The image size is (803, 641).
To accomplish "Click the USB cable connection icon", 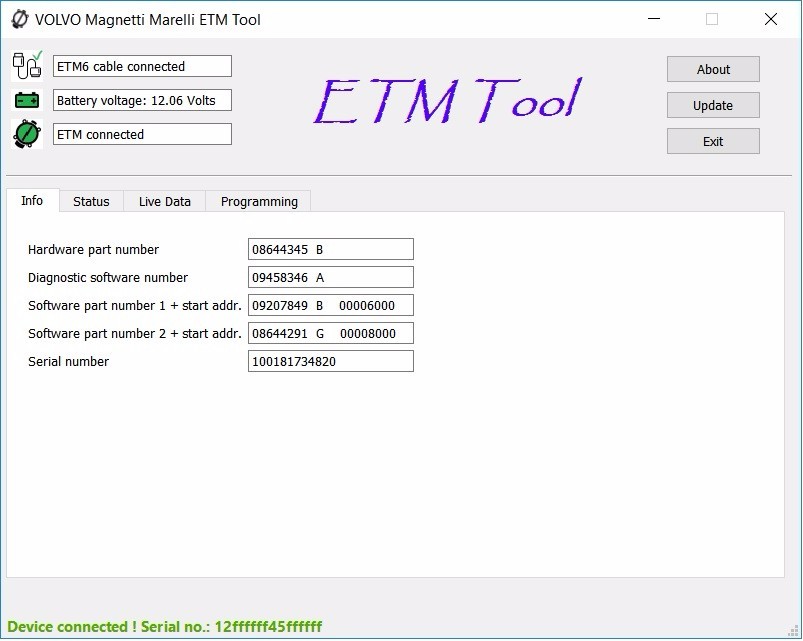I will pyautogui.click(x=26, y=64).
